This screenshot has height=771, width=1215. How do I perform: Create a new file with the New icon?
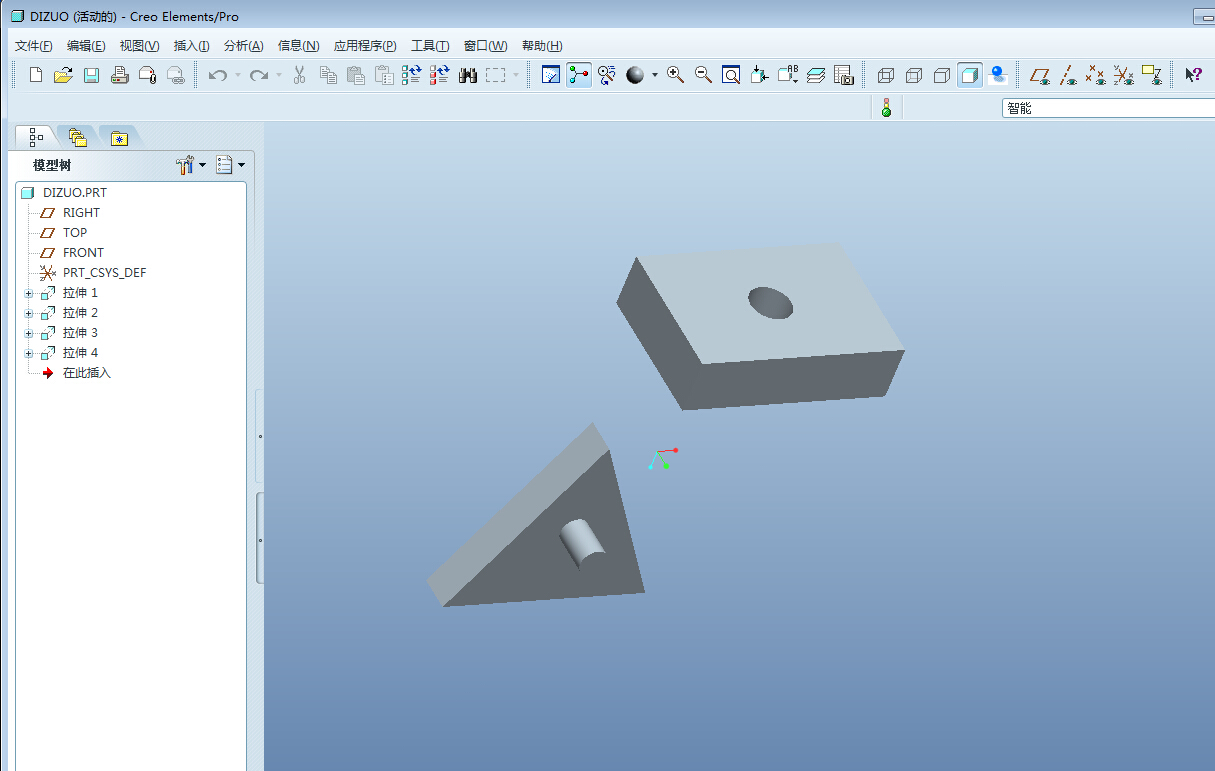pos(36,75)
